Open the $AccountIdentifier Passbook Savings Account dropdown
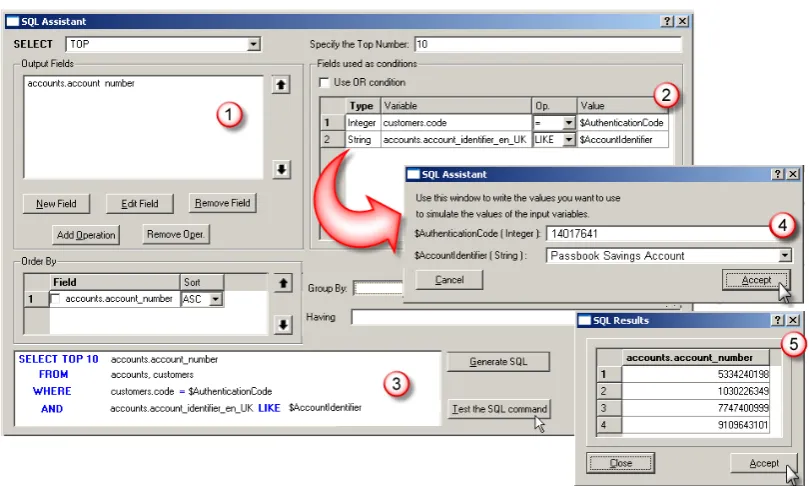The height and width of the screenshot is (486, 809). pos(784,255)
